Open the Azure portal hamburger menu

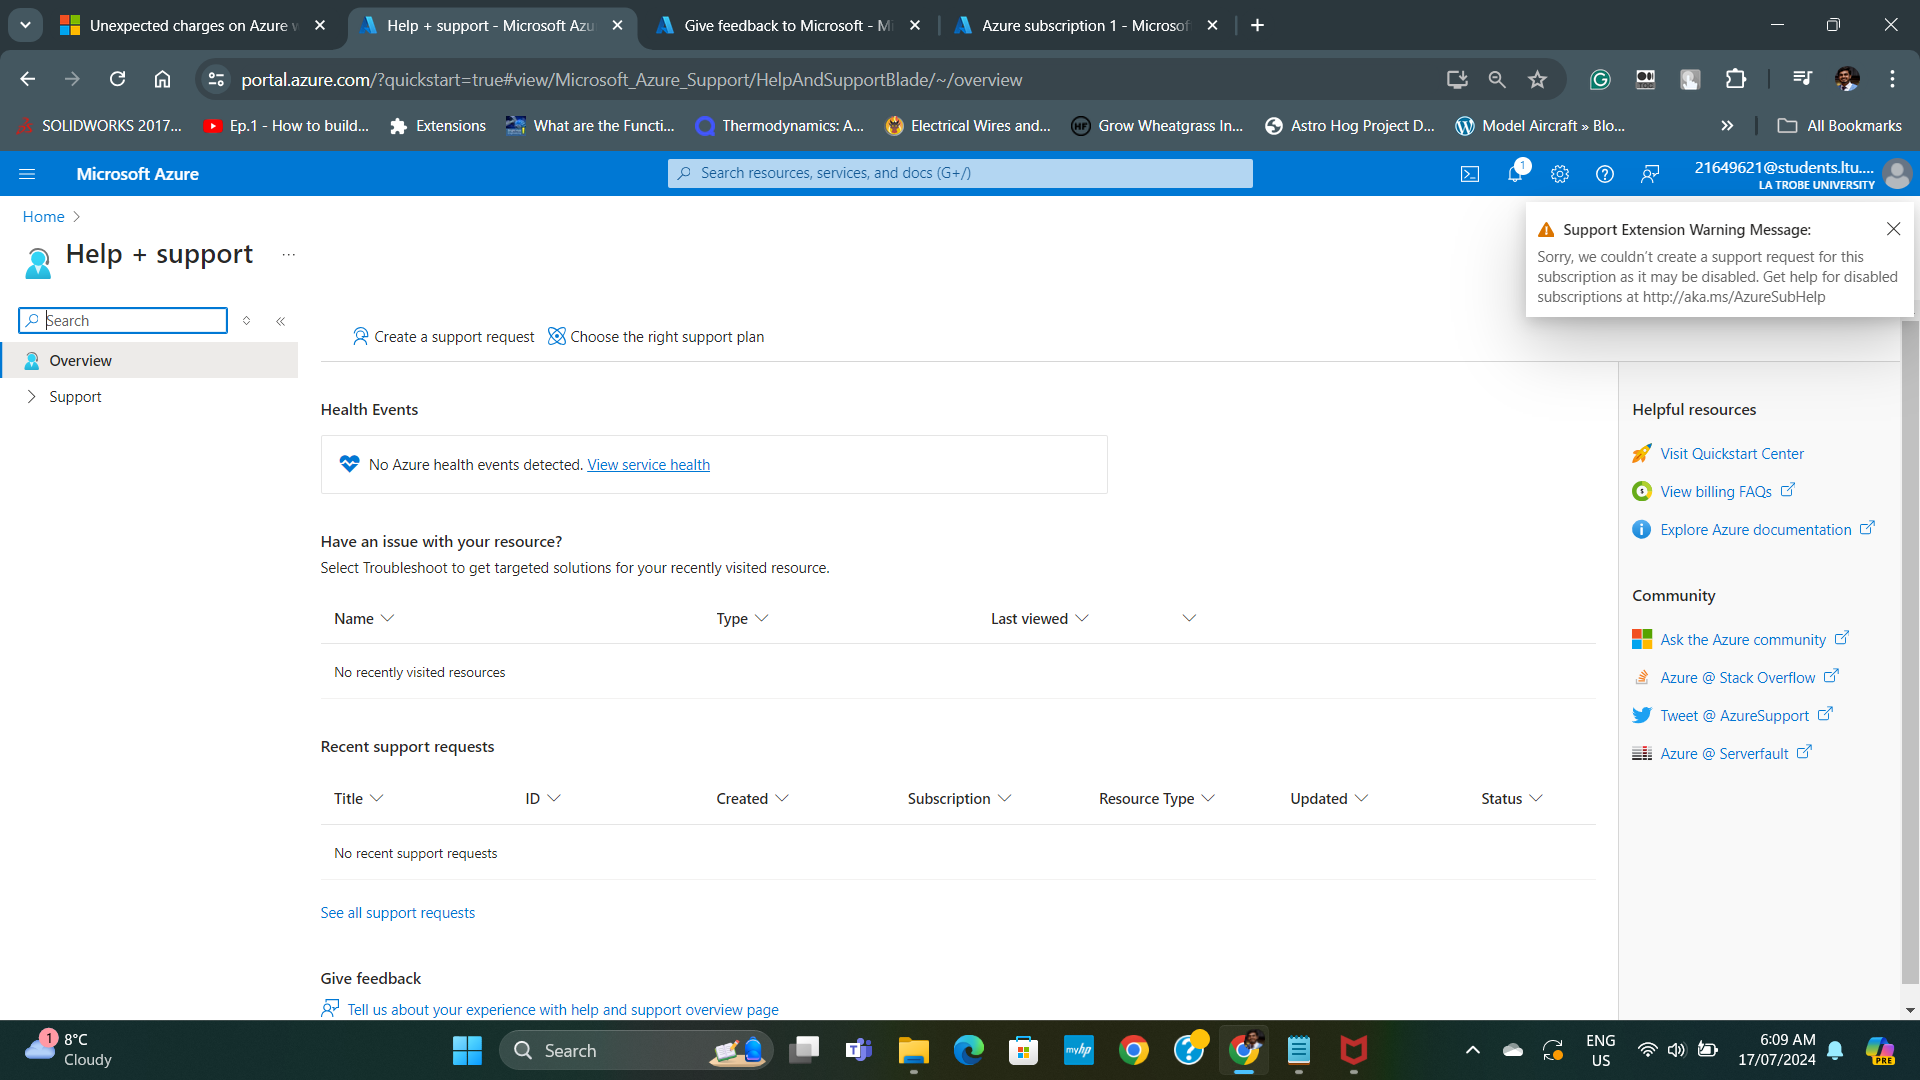[27, 174]
